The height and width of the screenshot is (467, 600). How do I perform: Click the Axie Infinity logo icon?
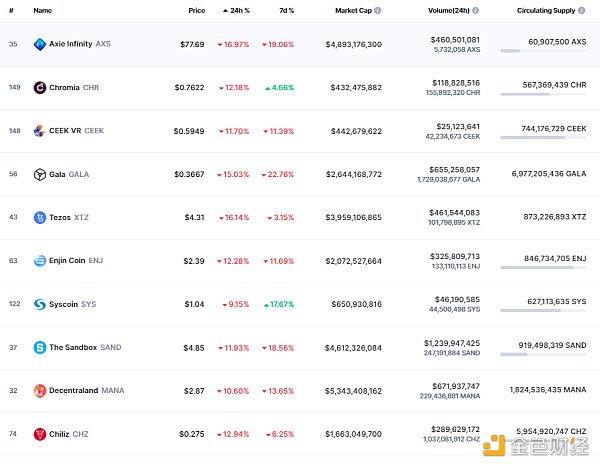pos(40,44)
